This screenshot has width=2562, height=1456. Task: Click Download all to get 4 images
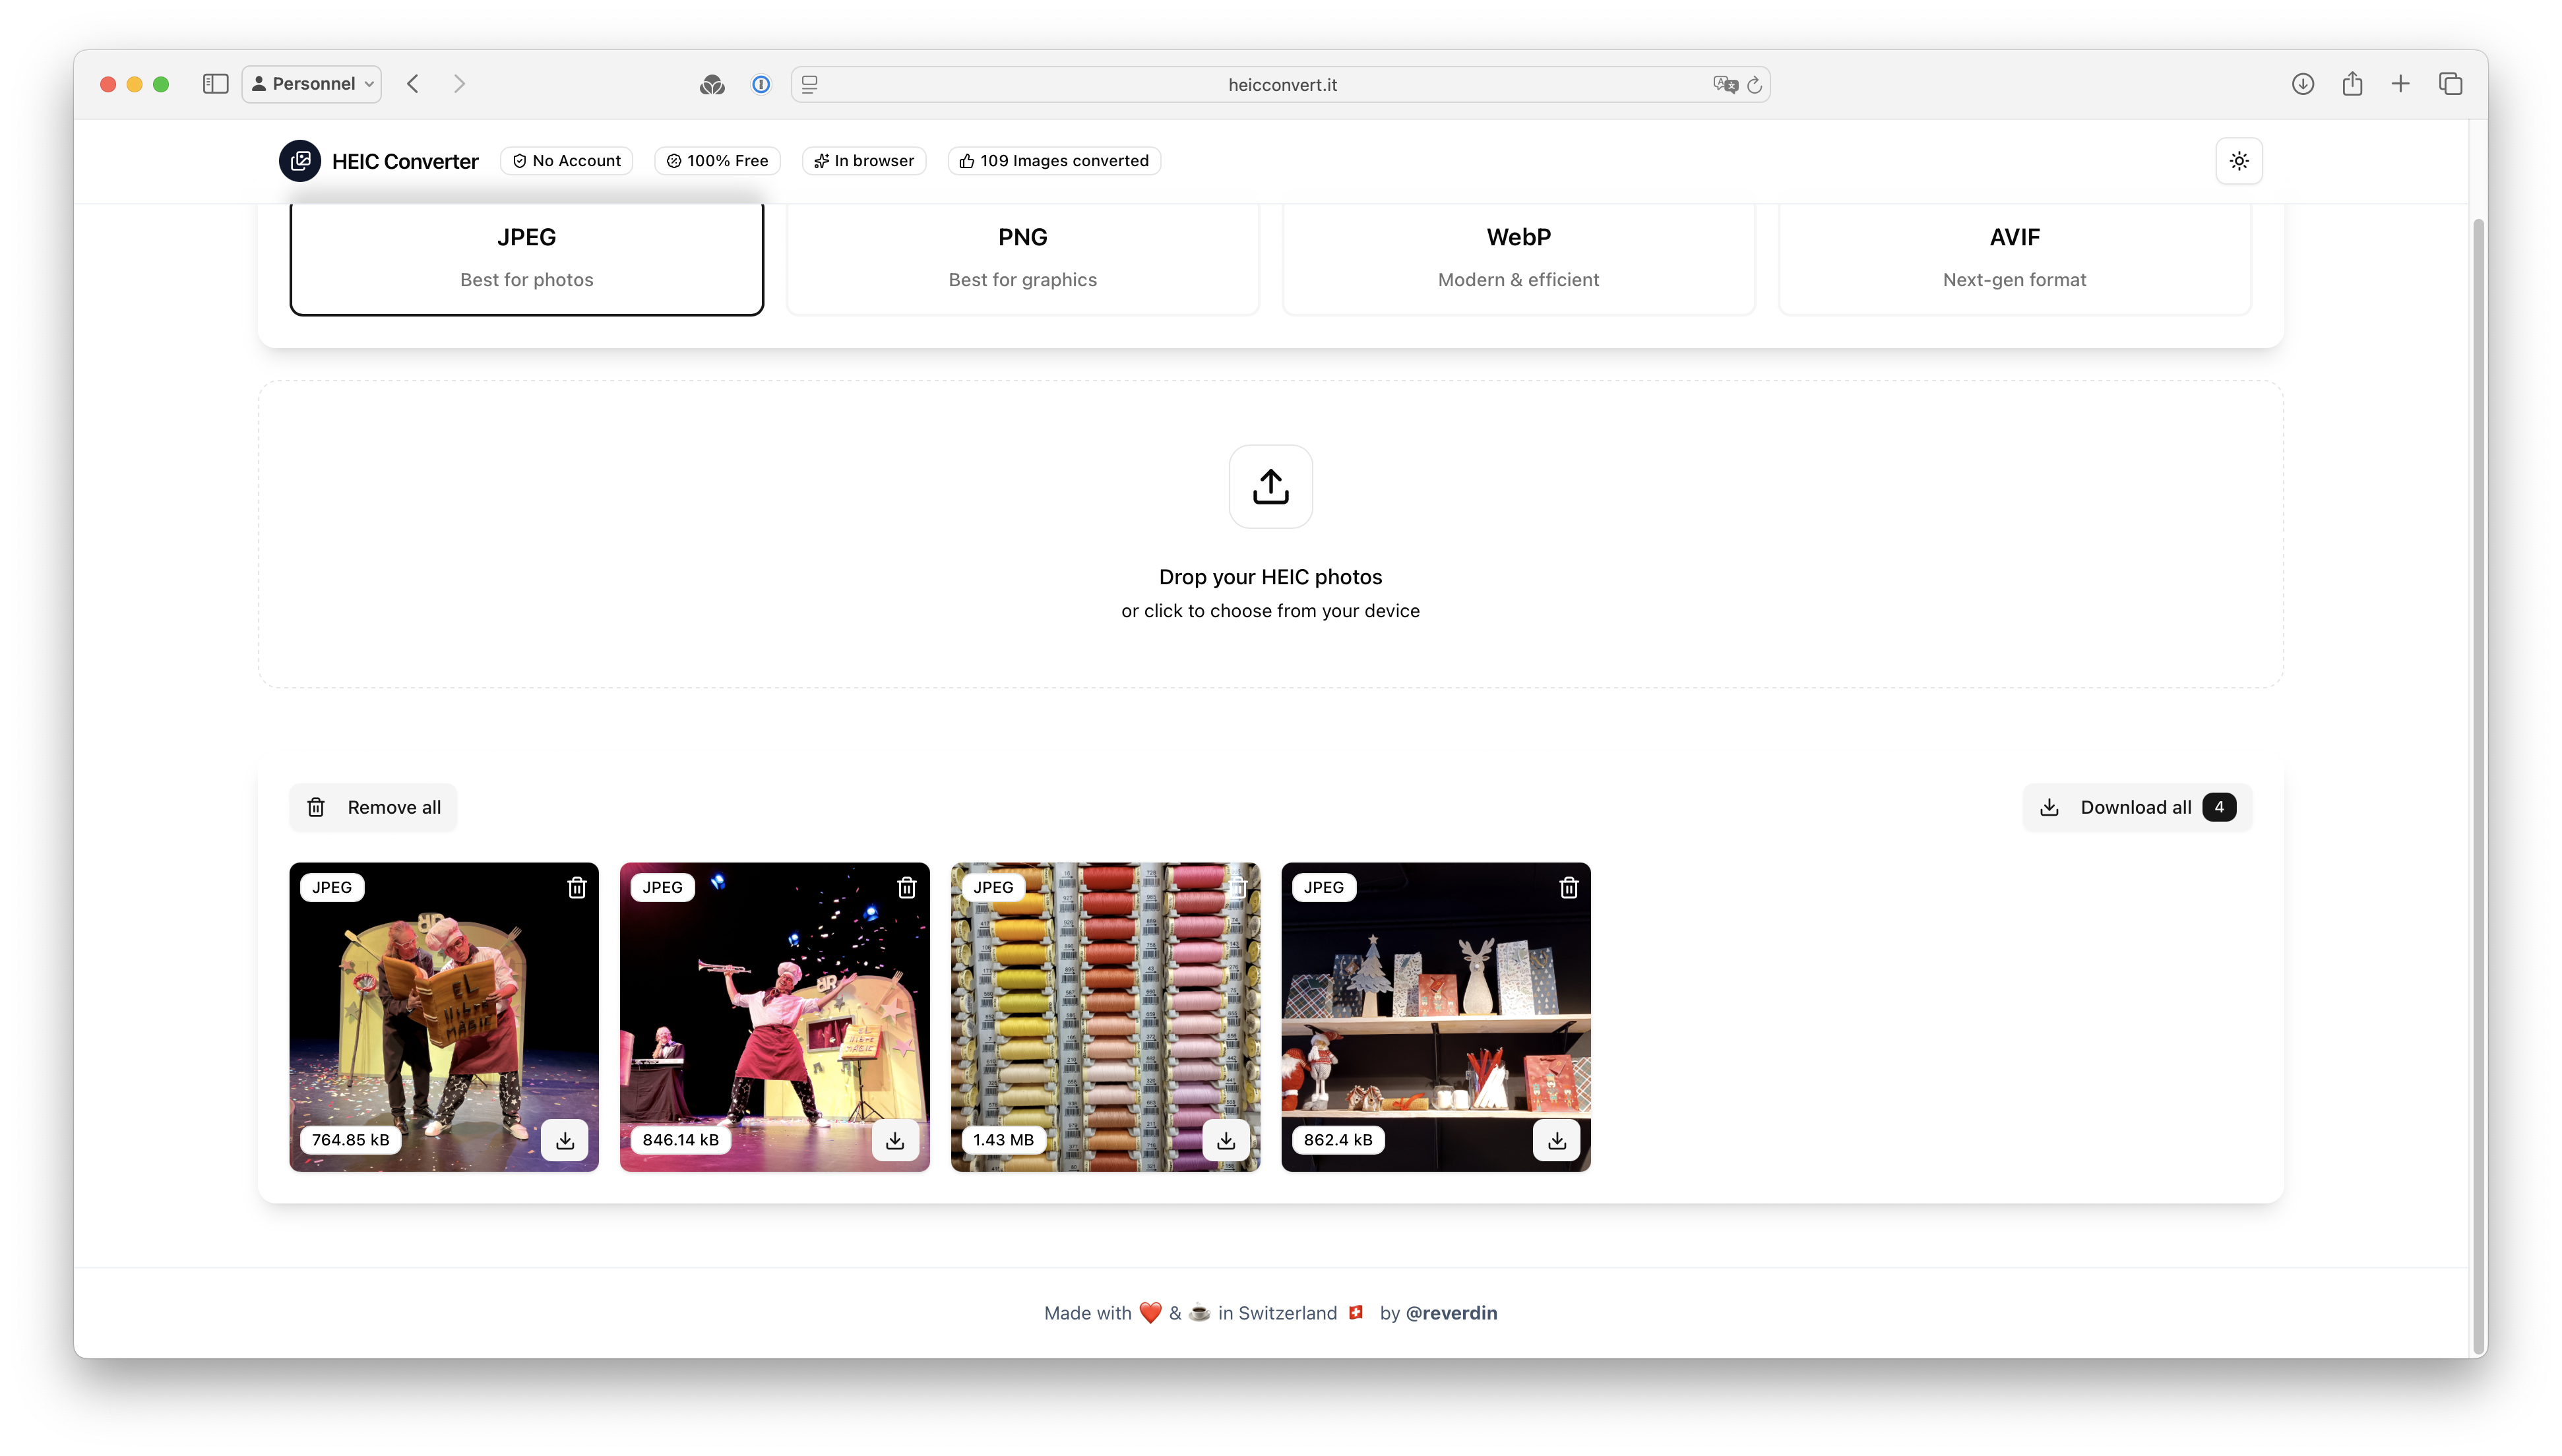click(x=2136, y=807)
